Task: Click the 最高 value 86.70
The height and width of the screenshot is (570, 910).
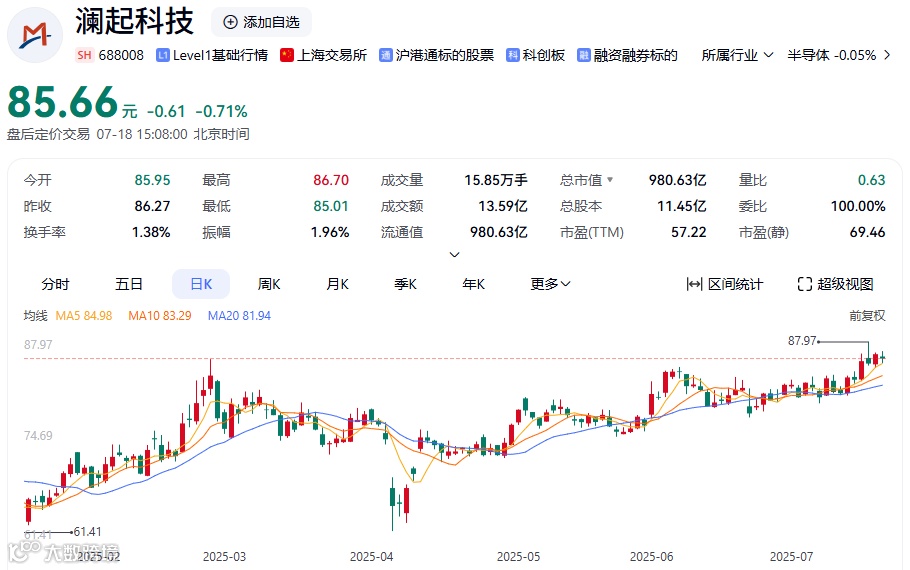Action: tap(331, 180)
